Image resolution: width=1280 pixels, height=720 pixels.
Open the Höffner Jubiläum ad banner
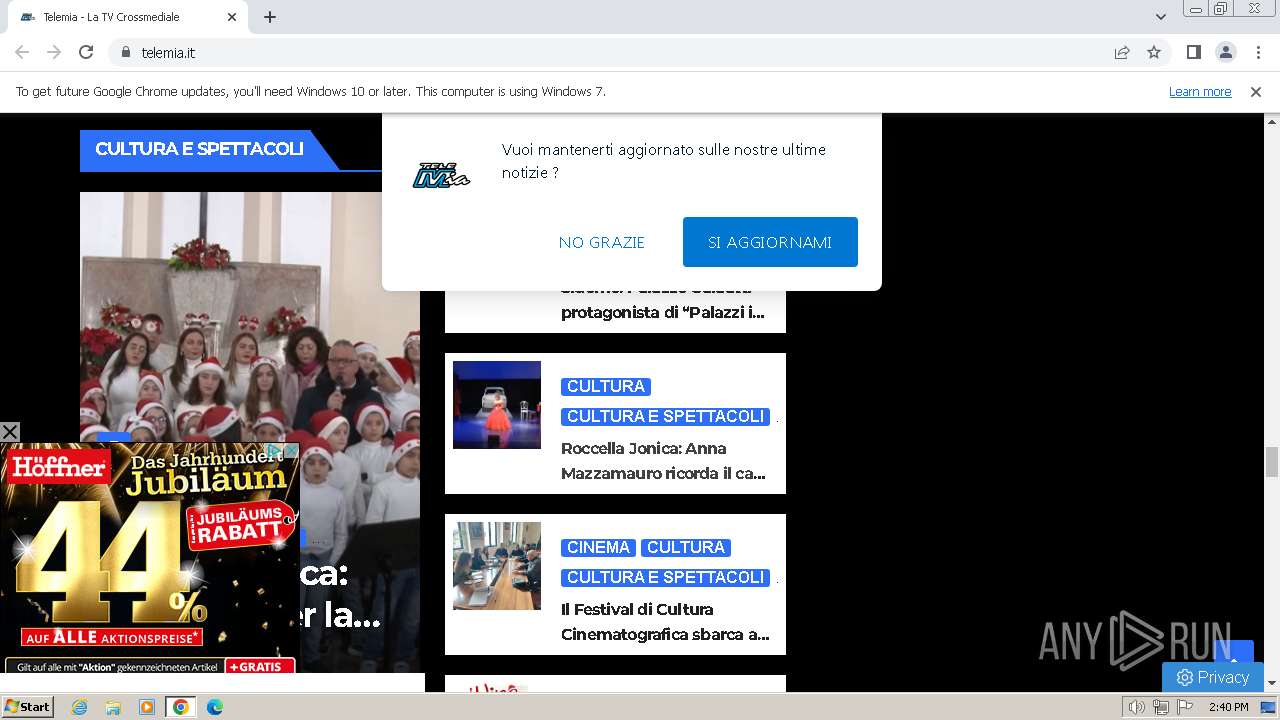[150, 560]
